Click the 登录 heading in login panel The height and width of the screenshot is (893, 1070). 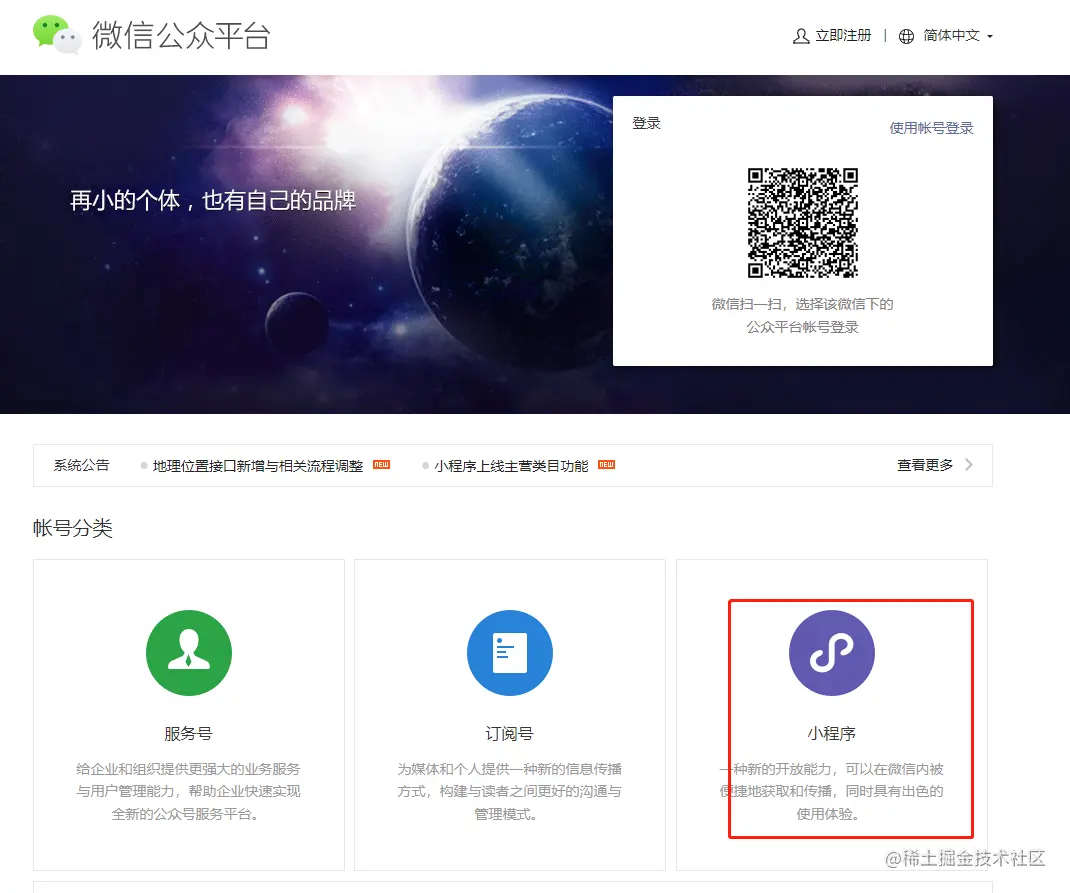[x=646, y=123]
